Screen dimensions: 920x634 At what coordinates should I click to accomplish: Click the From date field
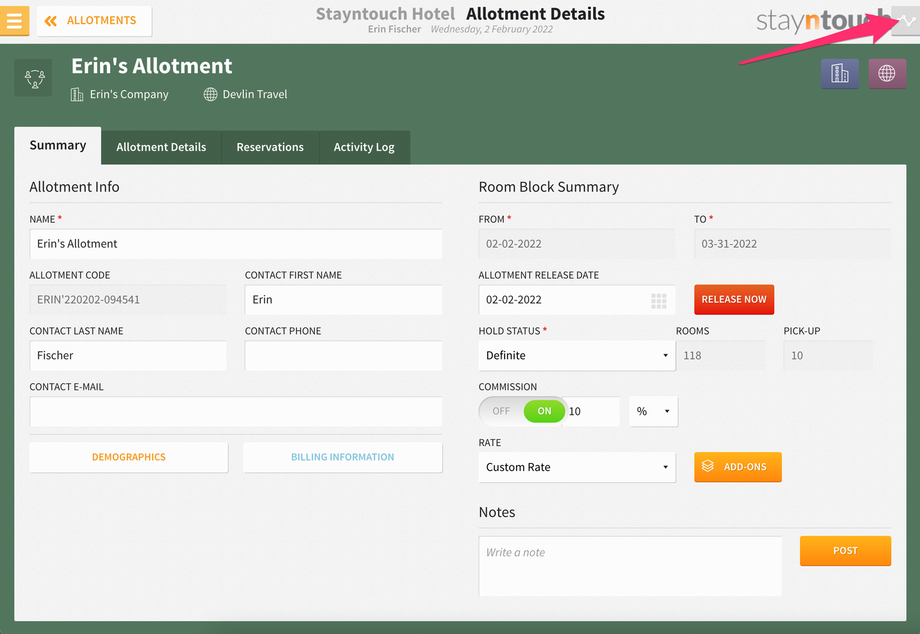tap(577, 244)
